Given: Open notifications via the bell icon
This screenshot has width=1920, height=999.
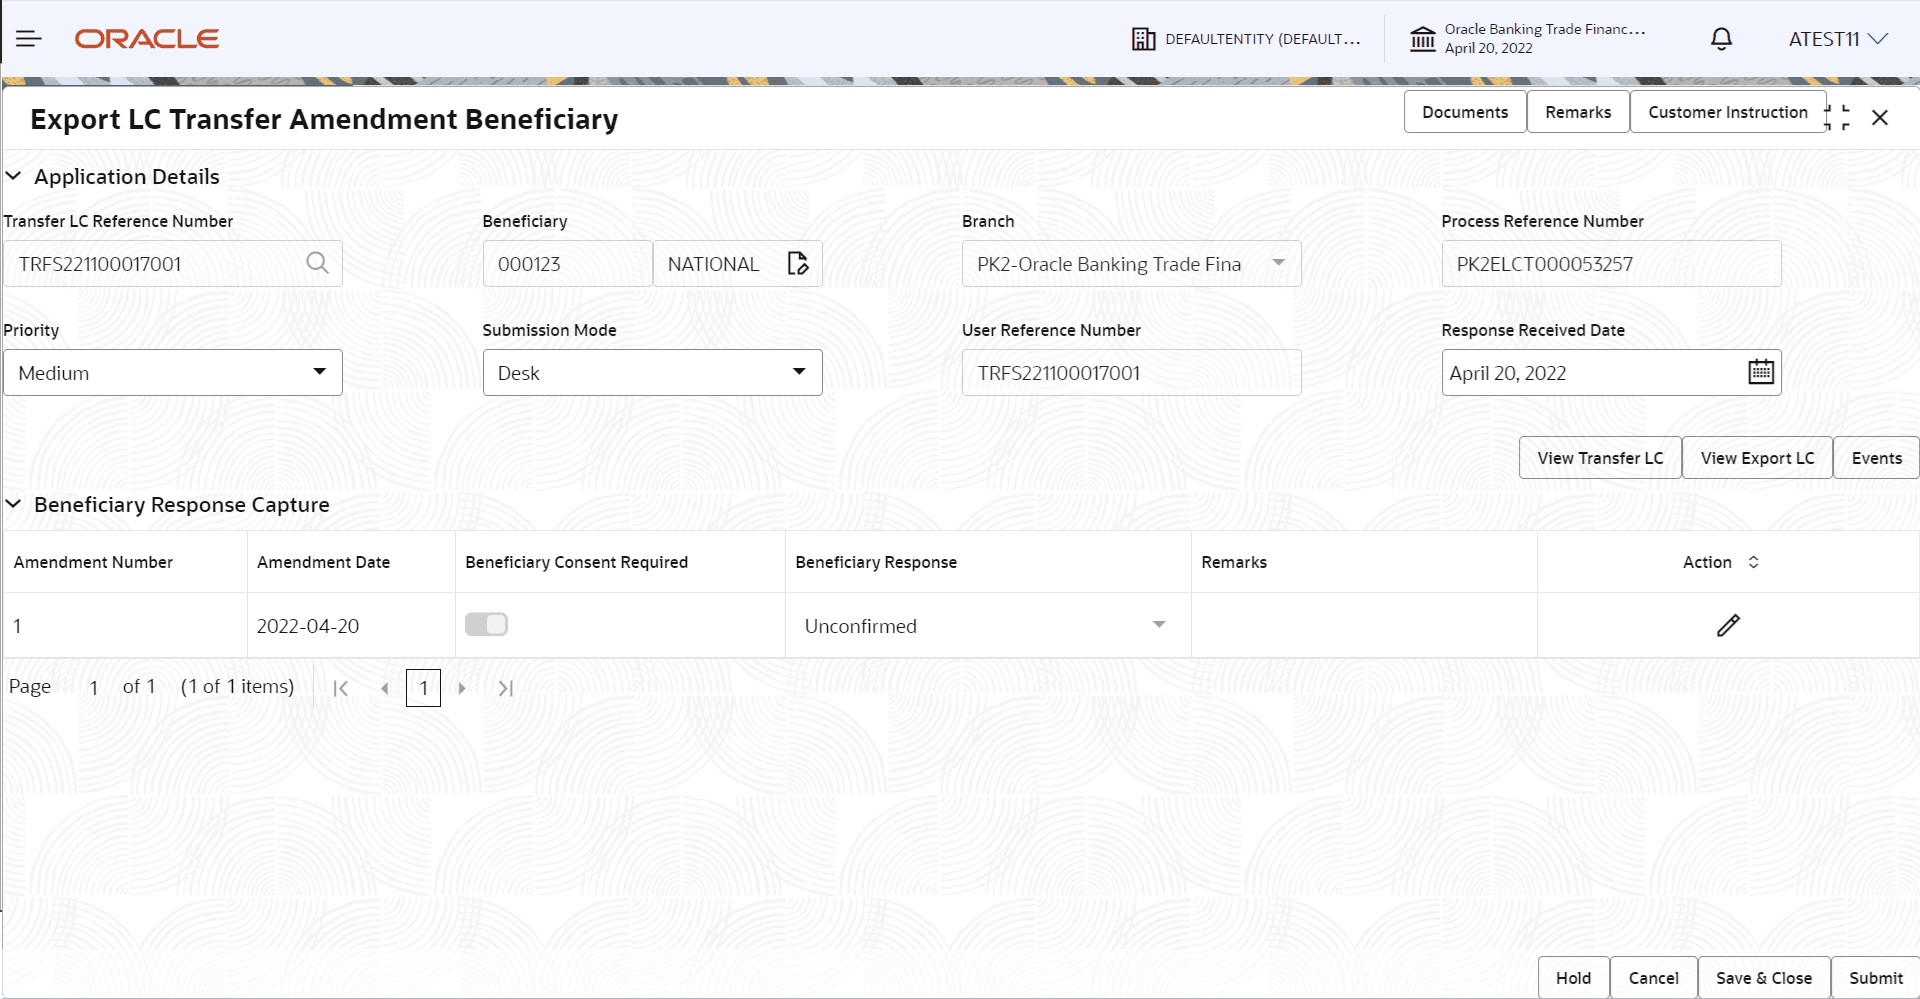Looking at the screenshot, I should point(1721,38).
